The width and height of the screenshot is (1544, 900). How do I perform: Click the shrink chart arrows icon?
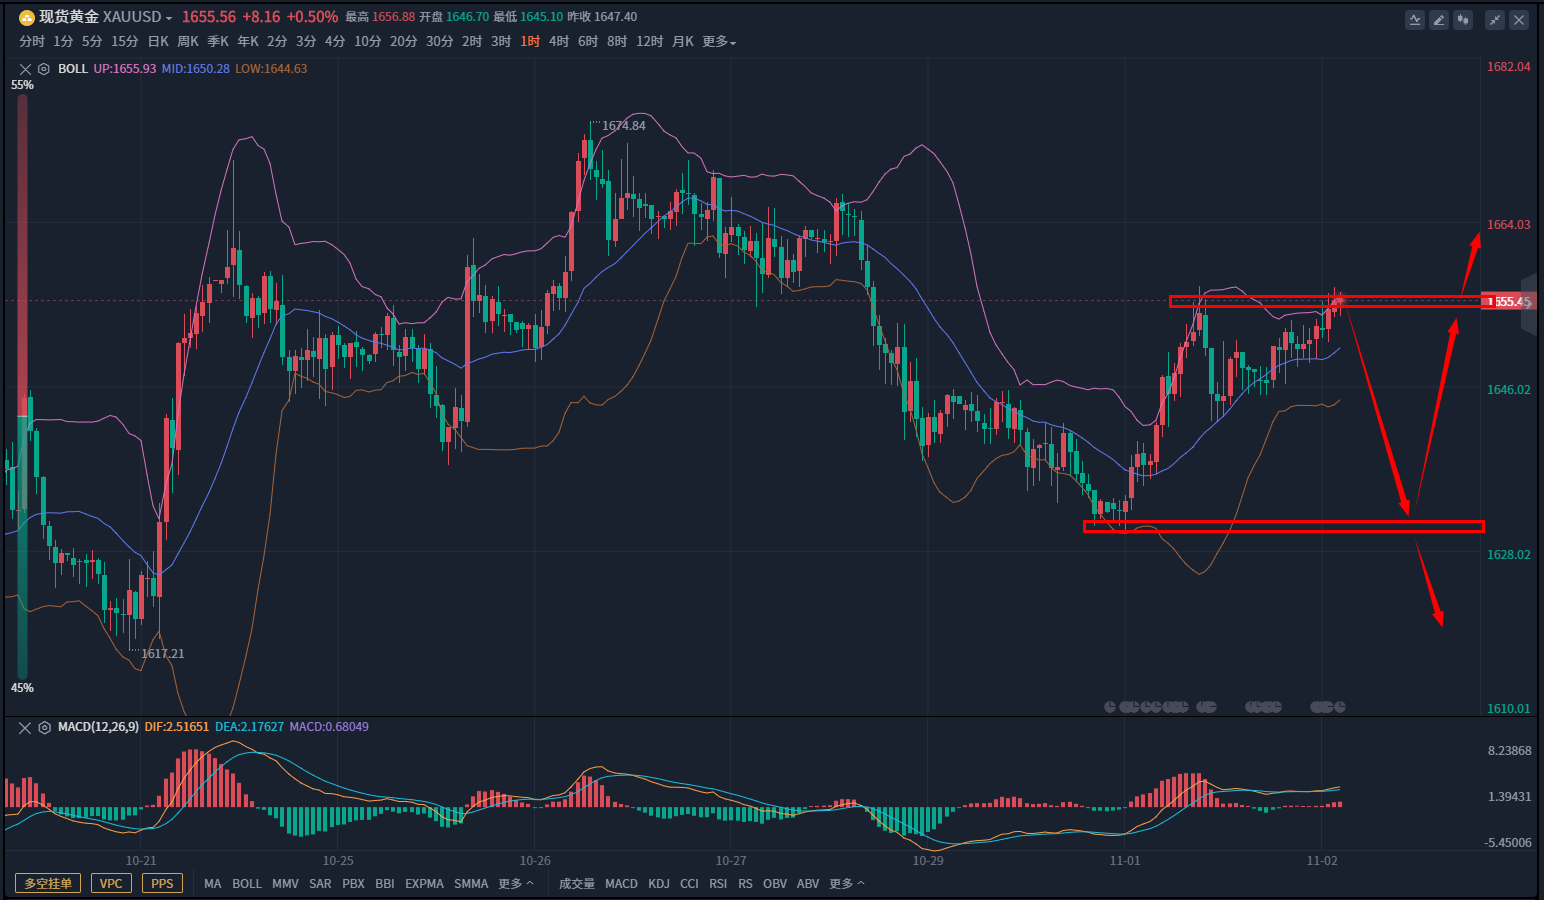(1495, 20)
